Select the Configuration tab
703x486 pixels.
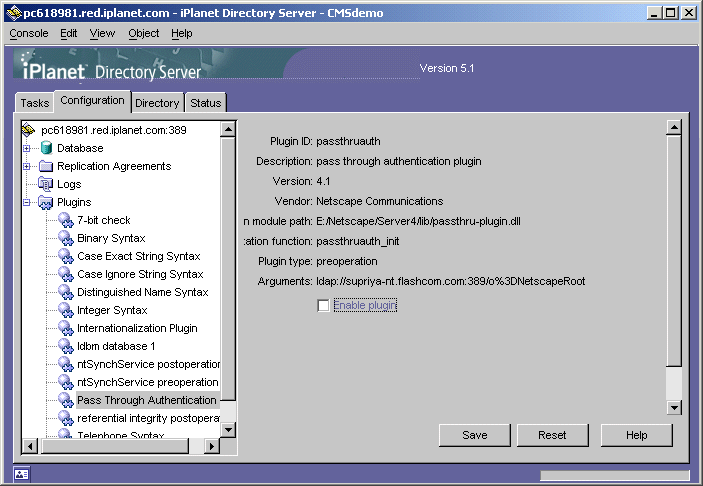[x=92, y=100]
